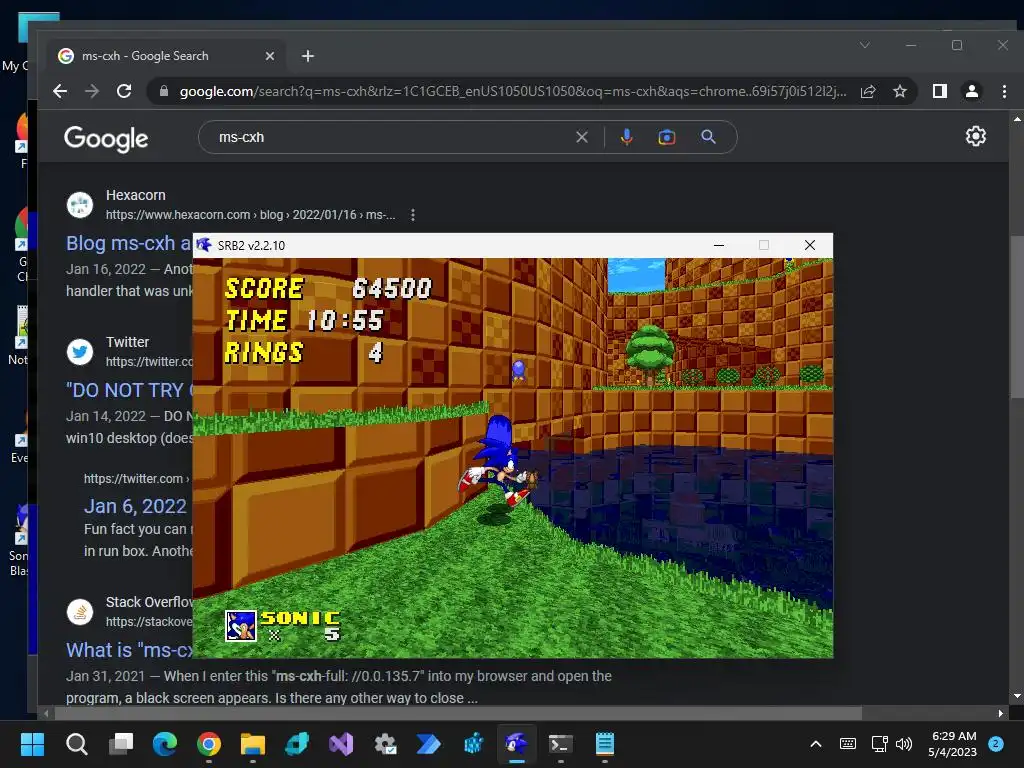Click the share page icon in the address bar

[868, 91]
